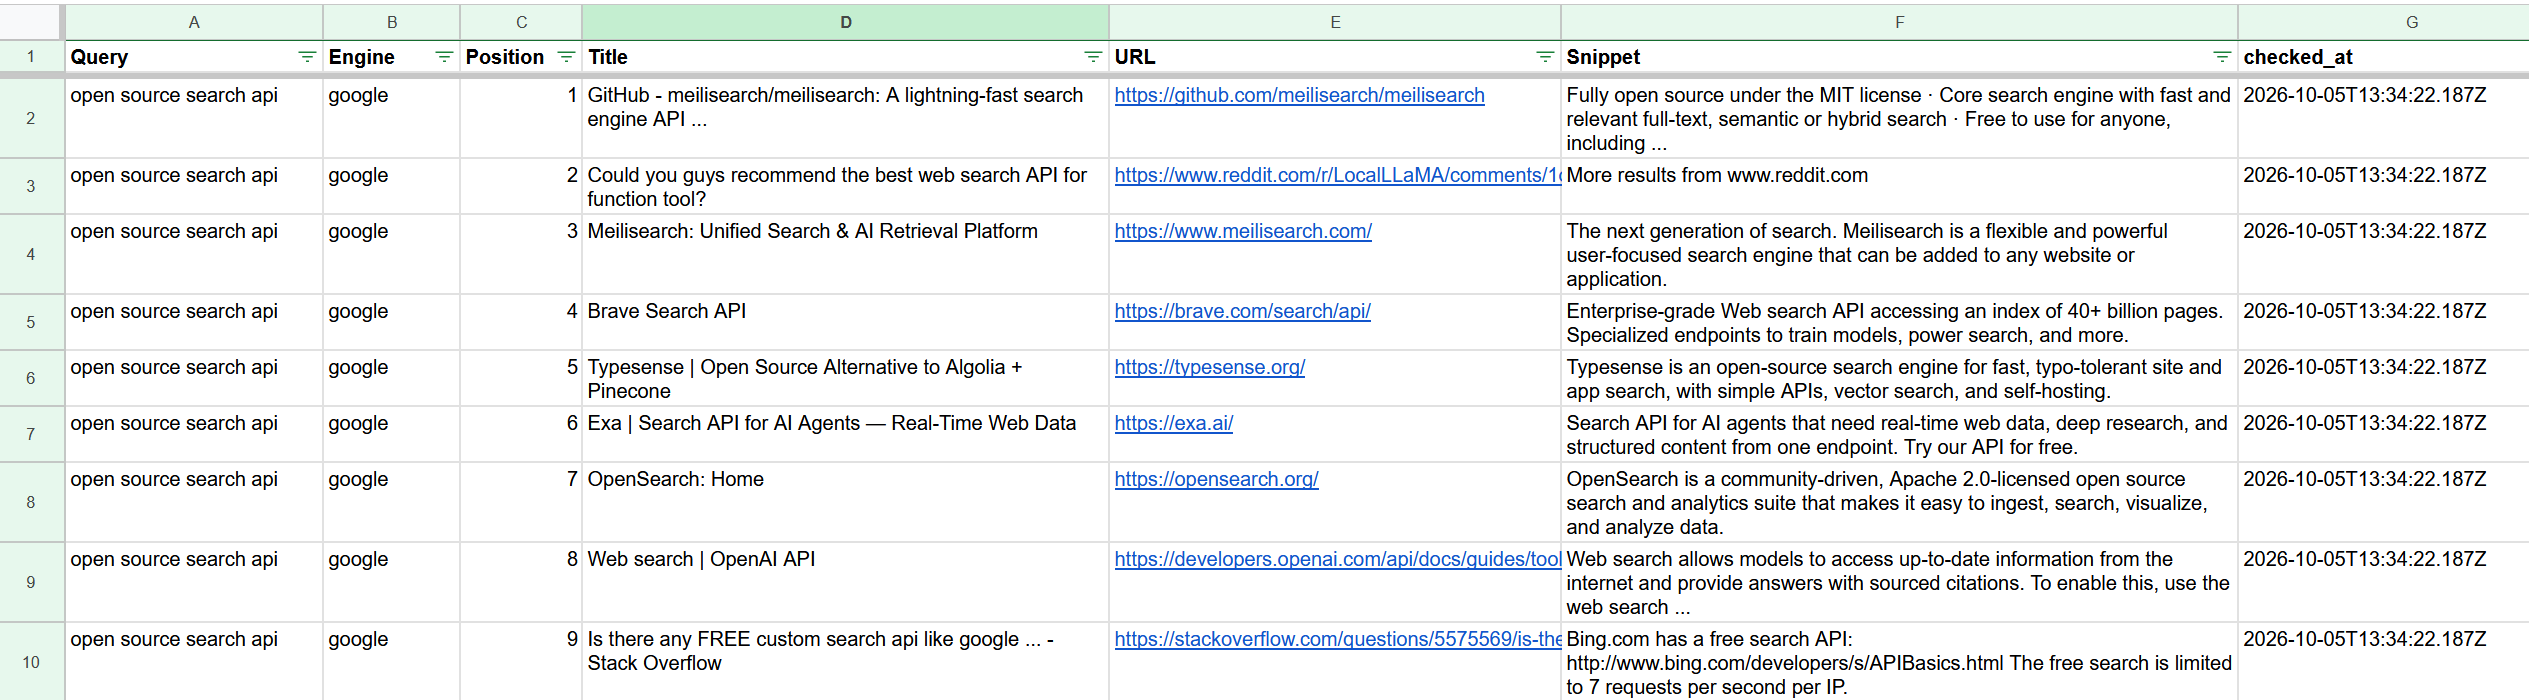2529x700 pixels.
Task: Select row 6 header
Action: tap(31, 378)
